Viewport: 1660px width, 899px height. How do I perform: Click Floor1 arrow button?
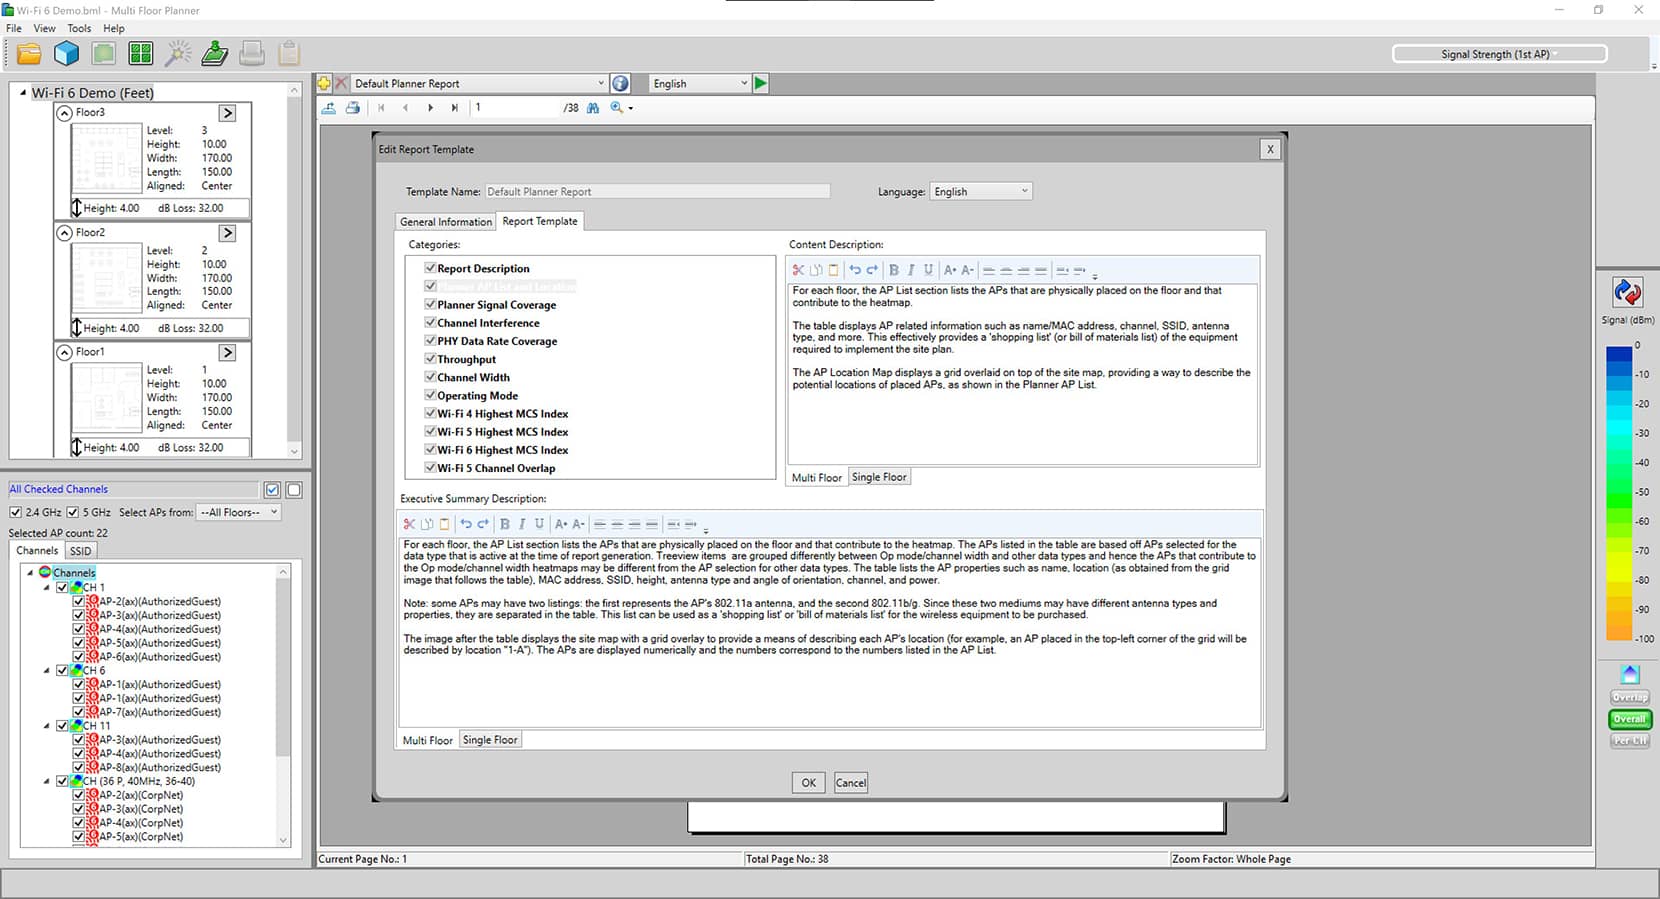pos(228,353)
